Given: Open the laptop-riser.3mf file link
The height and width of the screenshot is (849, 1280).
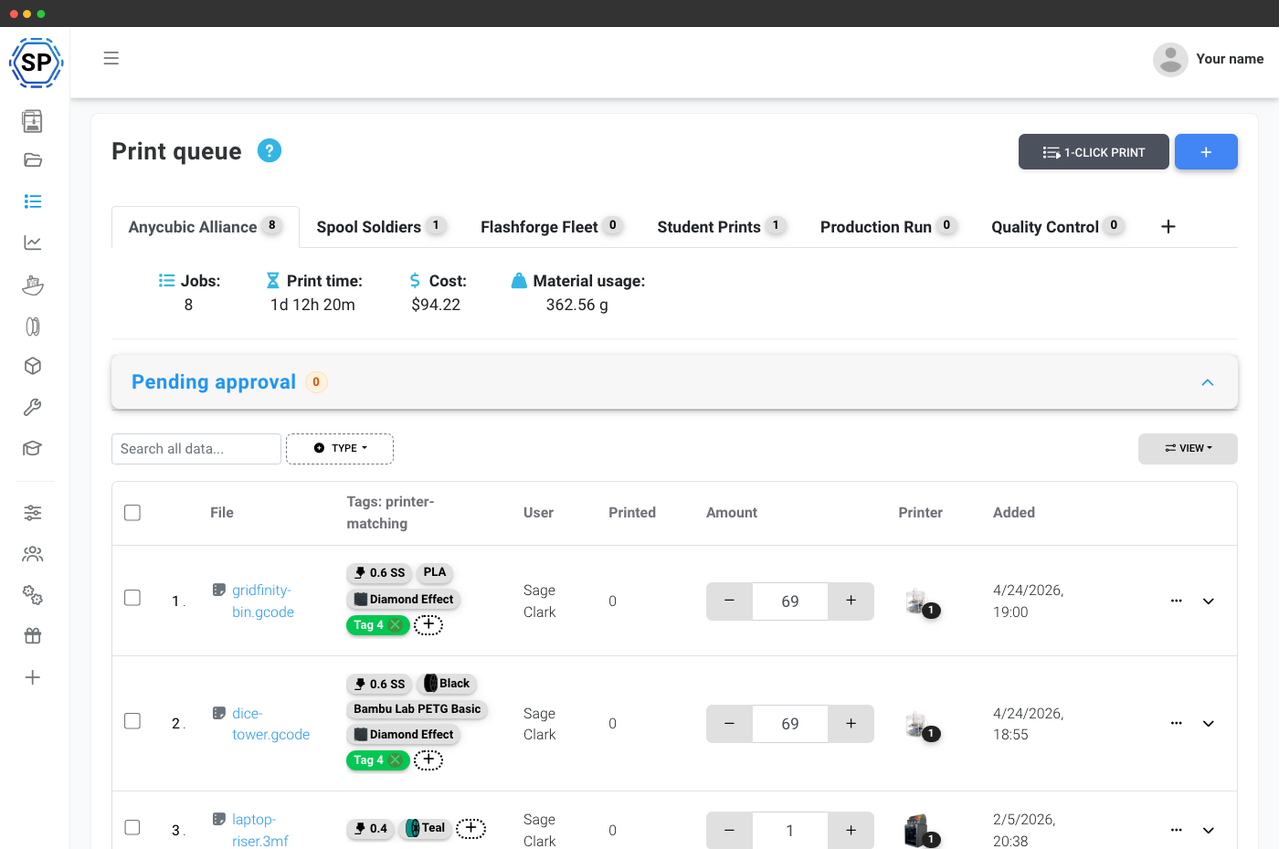Looking at the screenshot, I should (x=260, y=830).
